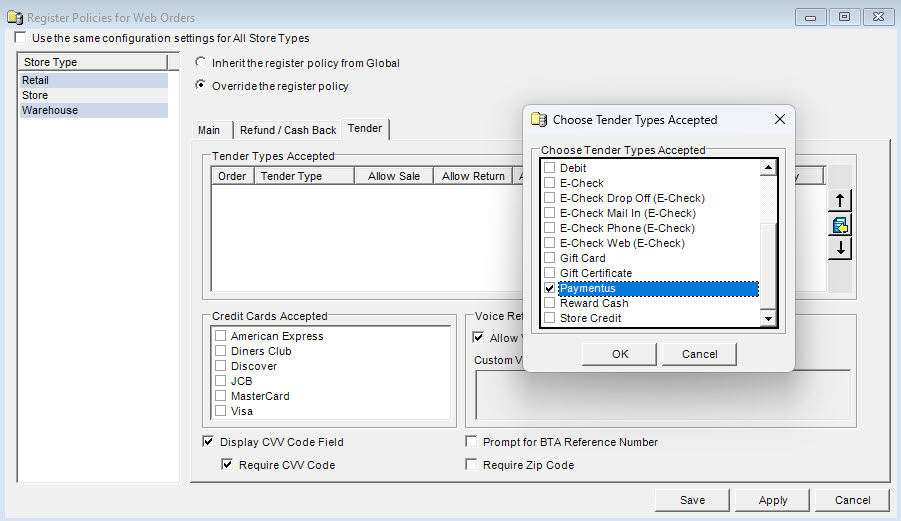
Task: Enable Prompt for BTA Reference Number
Action: (471, 441)
